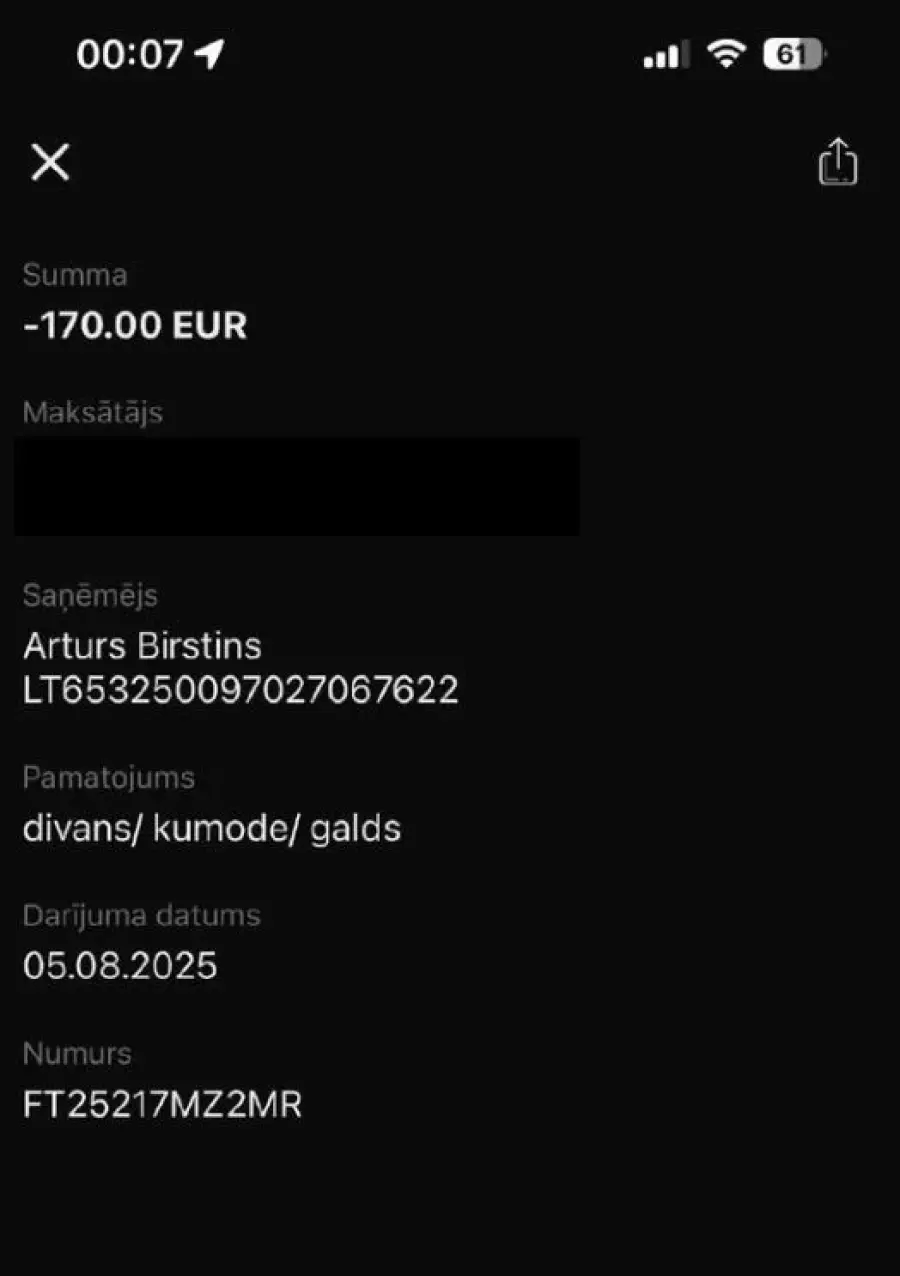Select reference number FT25217MZ2MR
The height and width of the screenshot is (1276, 900).
162,1104
